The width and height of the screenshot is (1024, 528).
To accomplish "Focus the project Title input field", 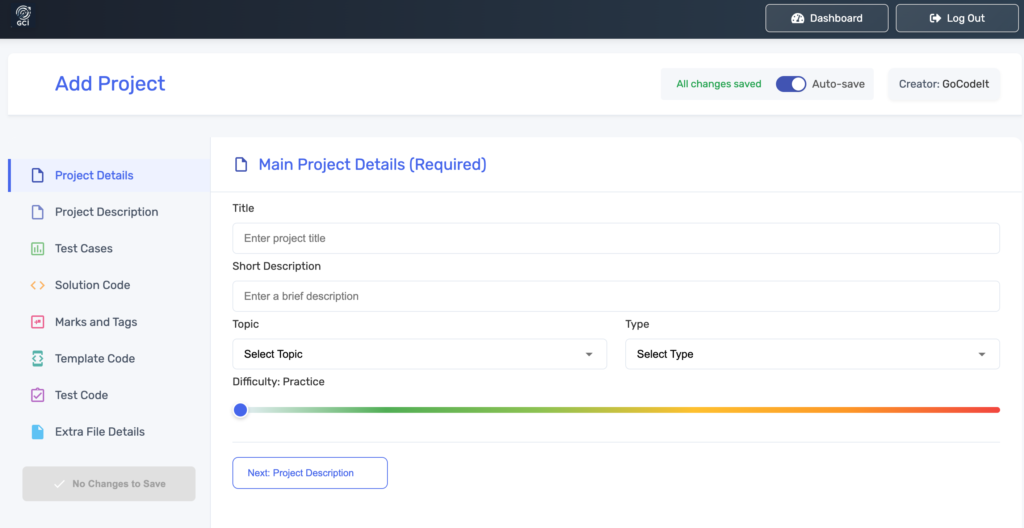I will point(615,238).
